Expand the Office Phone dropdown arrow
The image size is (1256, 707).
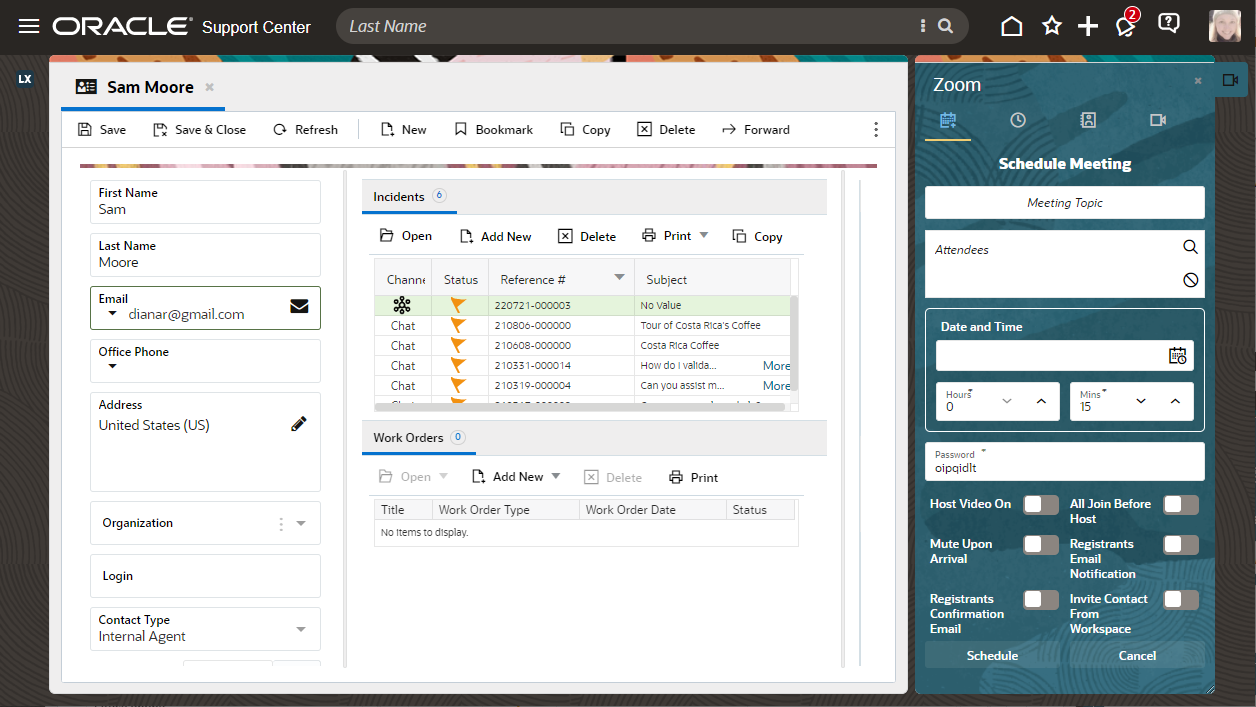click(112, 366)
